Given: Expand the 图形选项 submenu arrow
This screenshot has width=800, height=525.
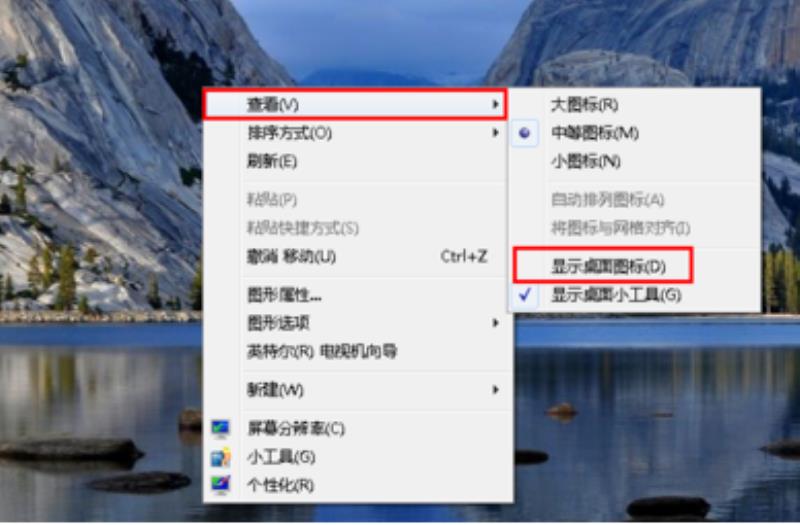Looking at the screenshot, I should coord(495,323).
